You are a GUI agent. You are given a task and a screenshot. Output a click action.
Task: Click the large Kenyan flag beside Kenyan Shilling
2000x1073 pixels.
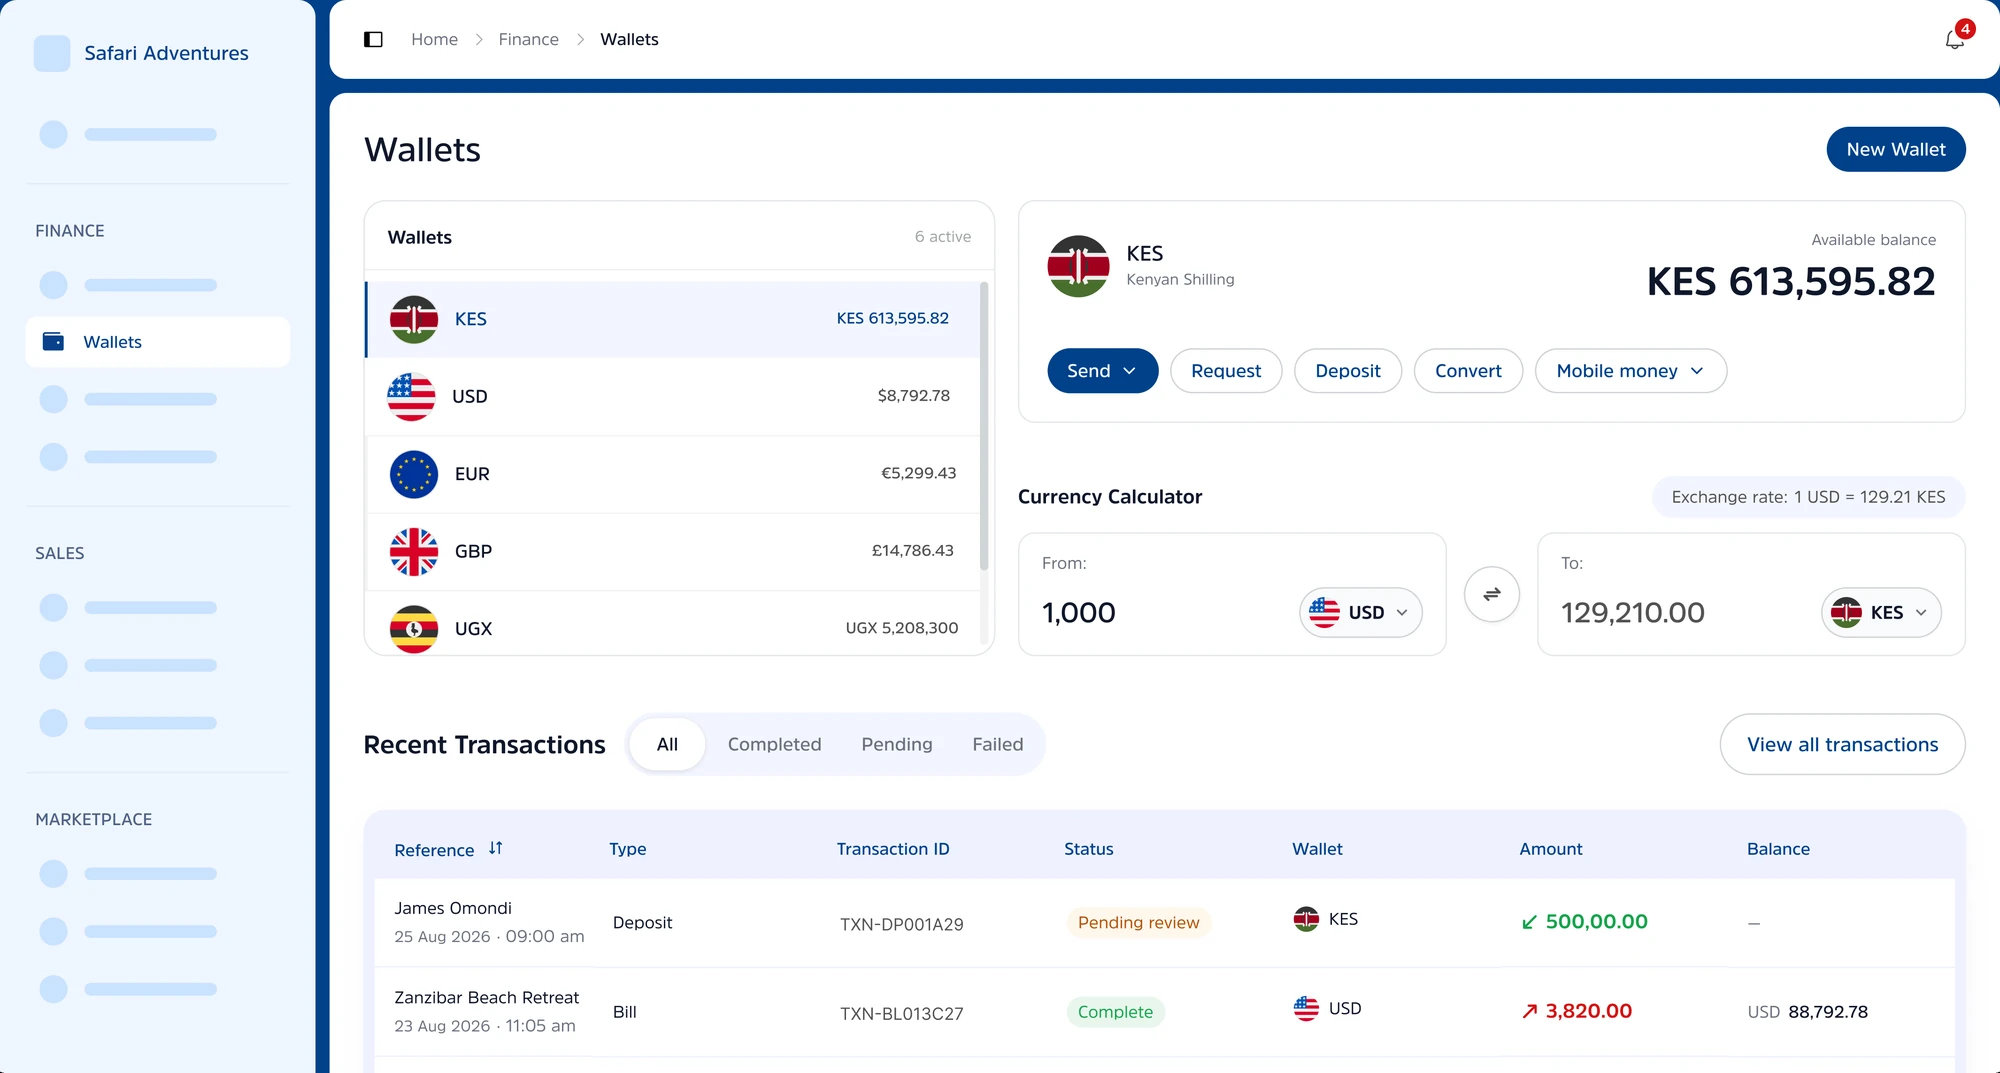pos(1078,266)
